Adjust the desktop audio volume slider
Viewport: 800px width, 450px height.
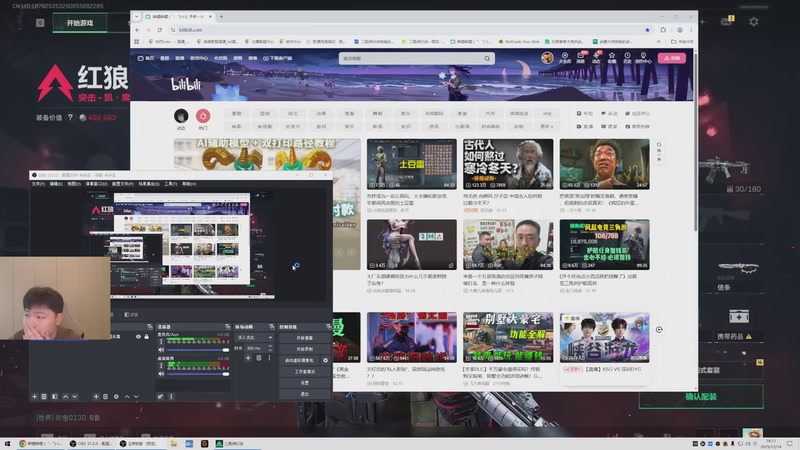198,374
